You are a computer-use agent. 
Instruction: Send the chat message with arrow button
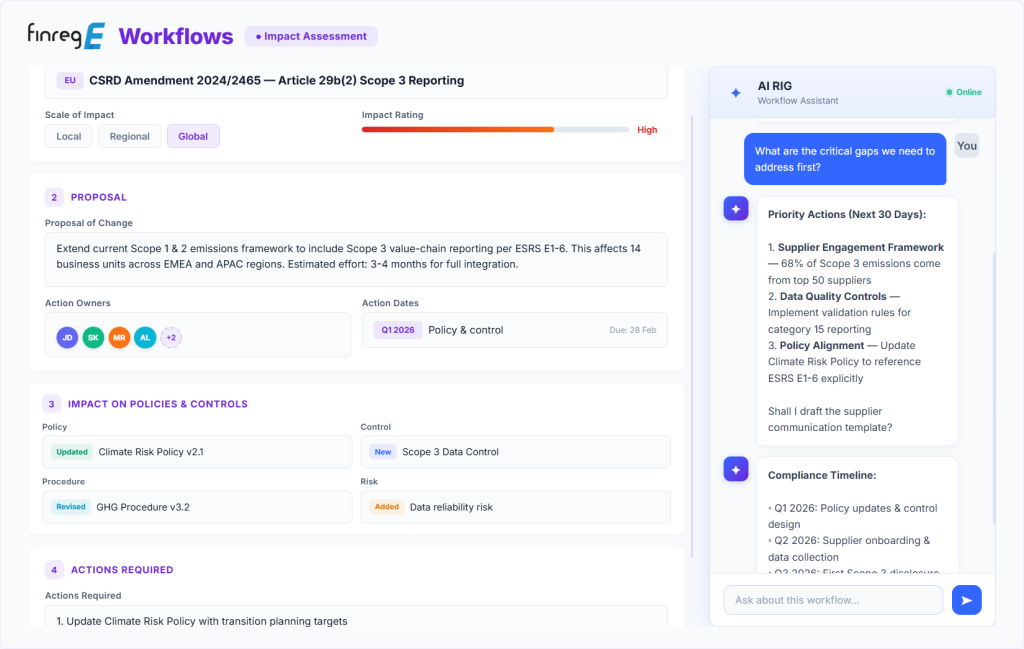tap(967, 600)
